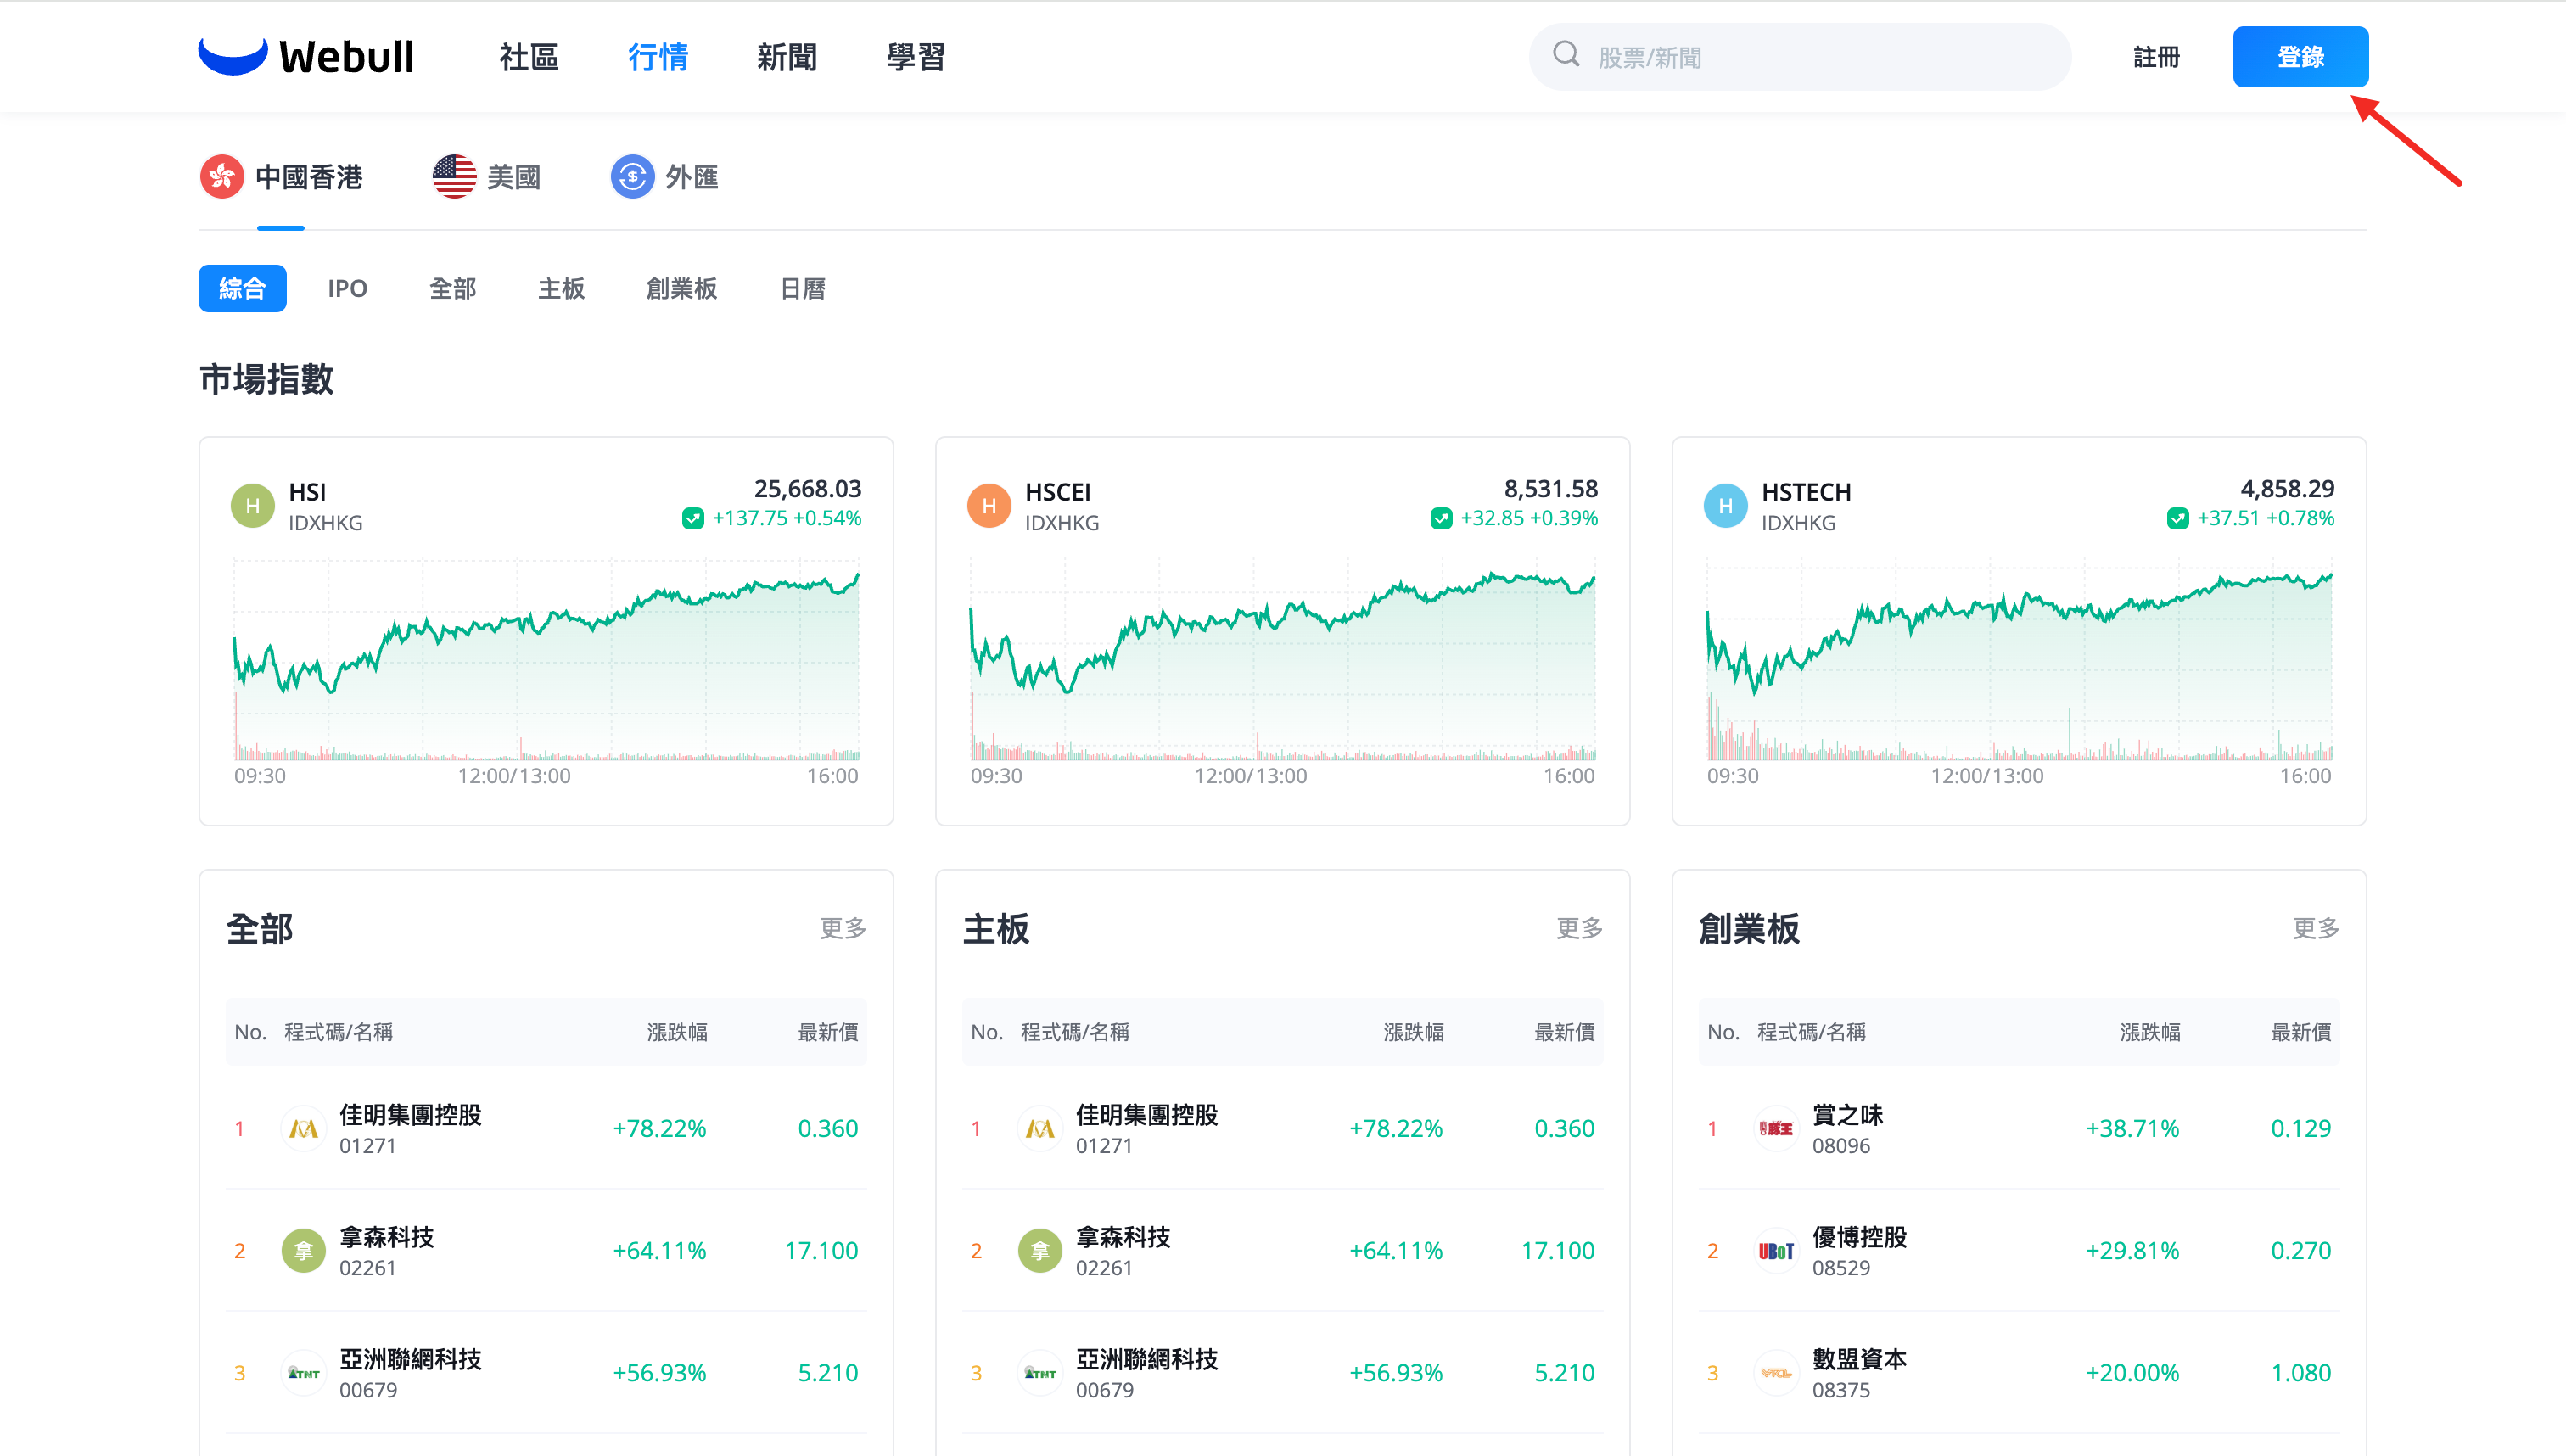Open the HSTECH intraday chart
Viewport: 2566px width, 1456px height.
pyautogui.click(x=2019, y=659)
